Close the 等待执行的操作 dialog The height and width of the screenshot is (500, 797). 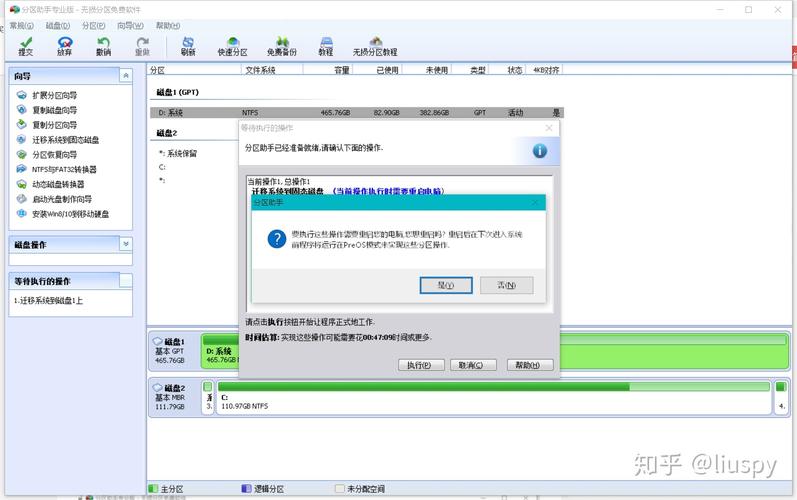549,128
